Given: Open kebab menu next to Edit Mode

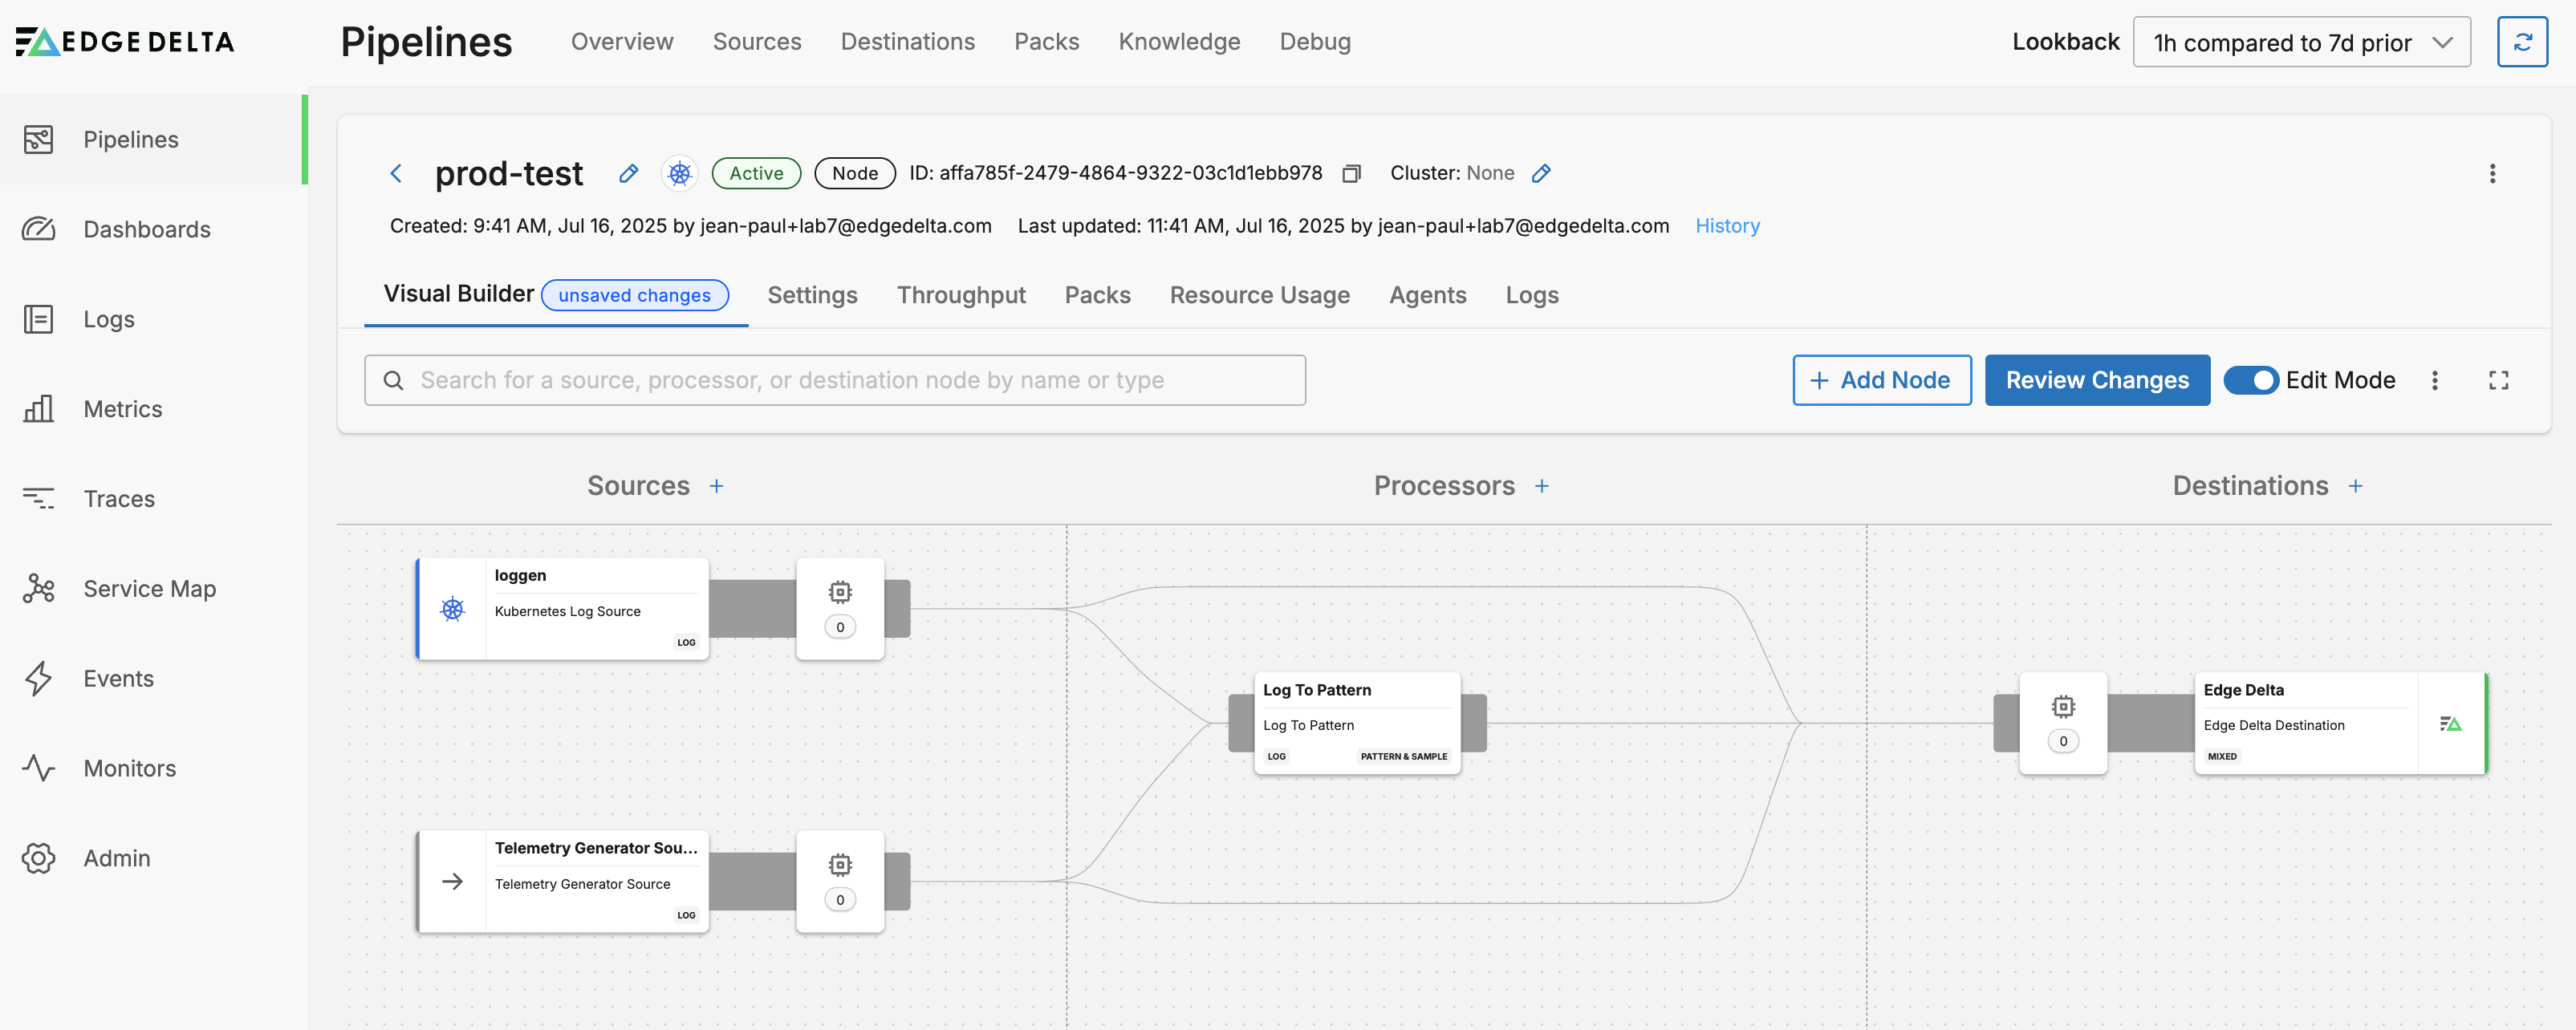Looking at the screenshot, I should click(2435, 380).
